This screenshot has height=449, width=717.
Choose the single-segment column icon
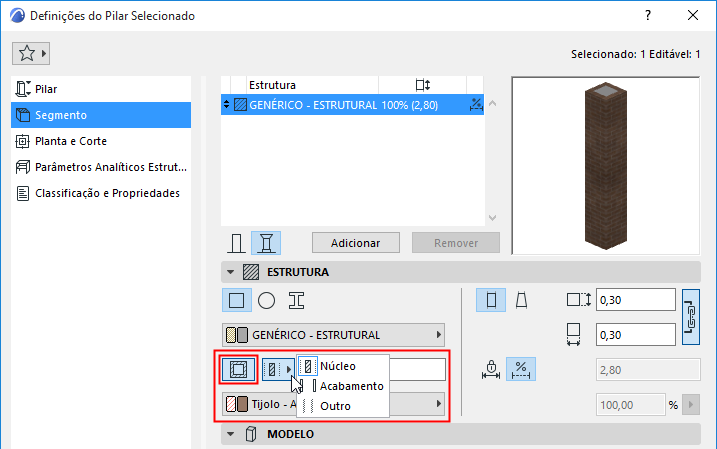pyautogui.click(x=237, y=243)
